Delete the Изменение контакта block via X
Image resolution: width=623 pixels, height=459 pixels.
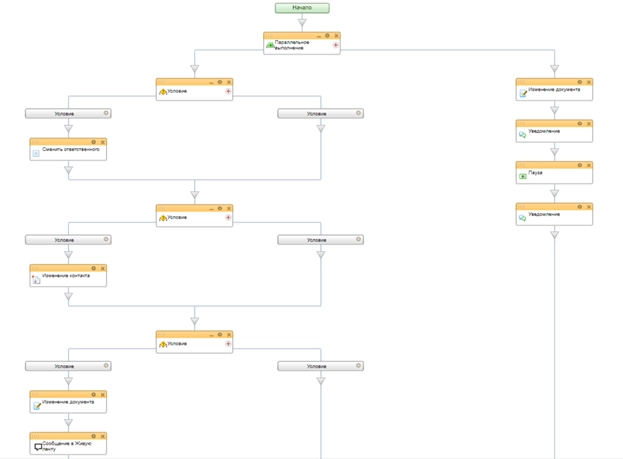(x=102, y=269)
